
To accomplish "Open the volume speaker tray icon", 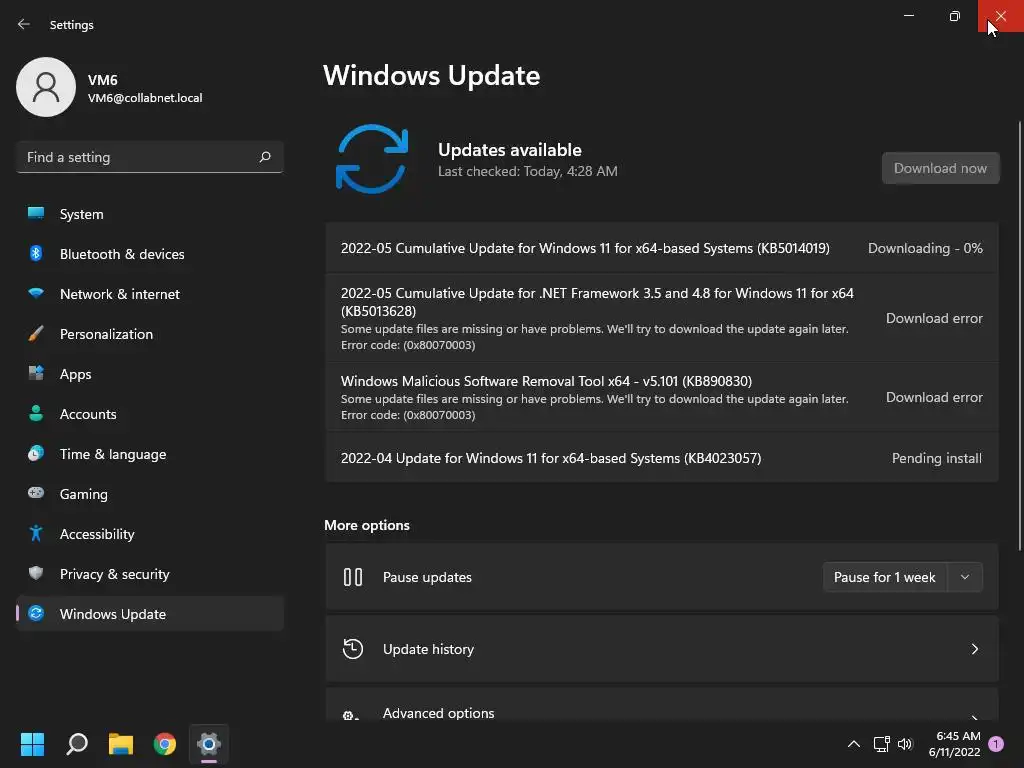I will pos(904,744).
